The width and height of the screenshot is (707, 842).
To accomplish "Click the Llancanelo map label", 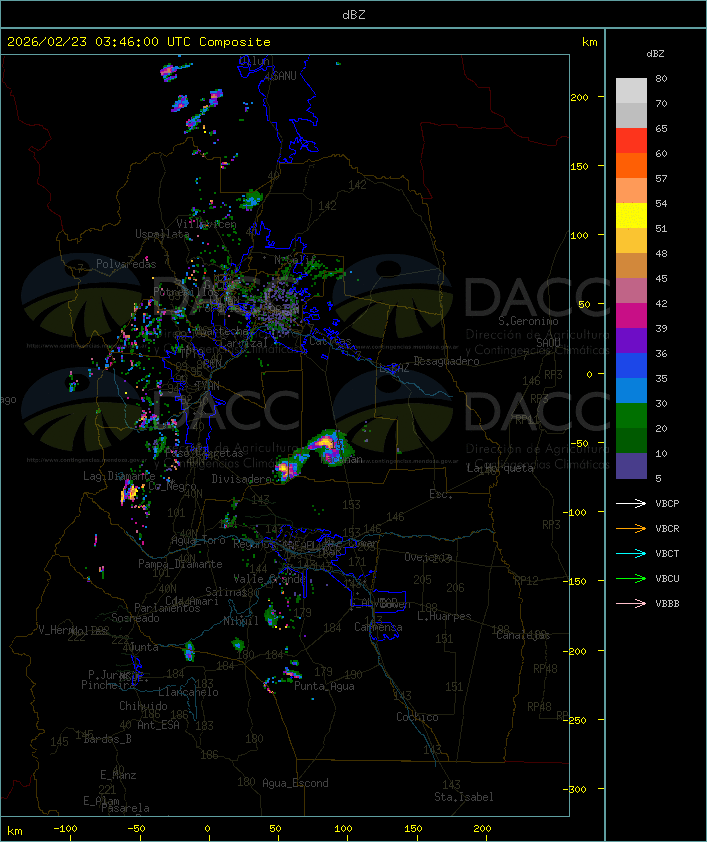I will coord(188,692).
